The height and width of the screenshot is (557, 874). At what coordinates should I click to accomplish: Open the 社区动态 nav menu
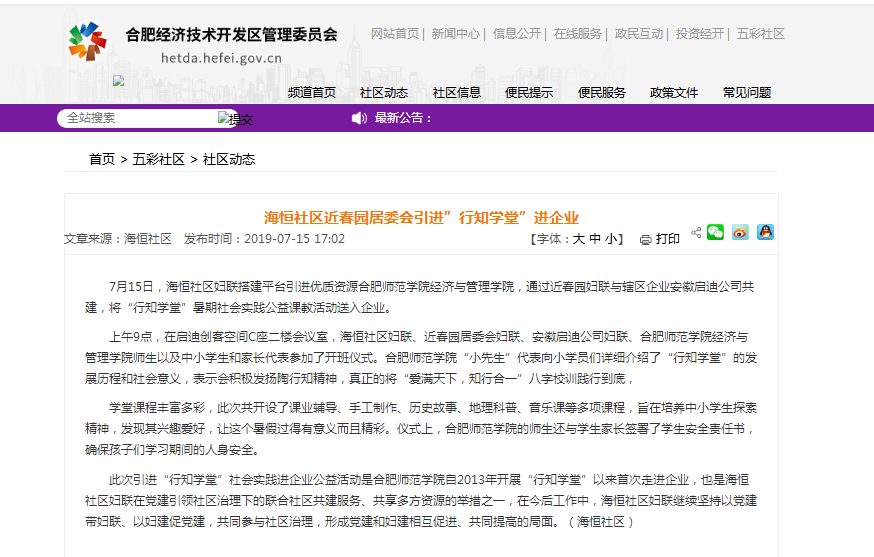[x=384, y=92]
